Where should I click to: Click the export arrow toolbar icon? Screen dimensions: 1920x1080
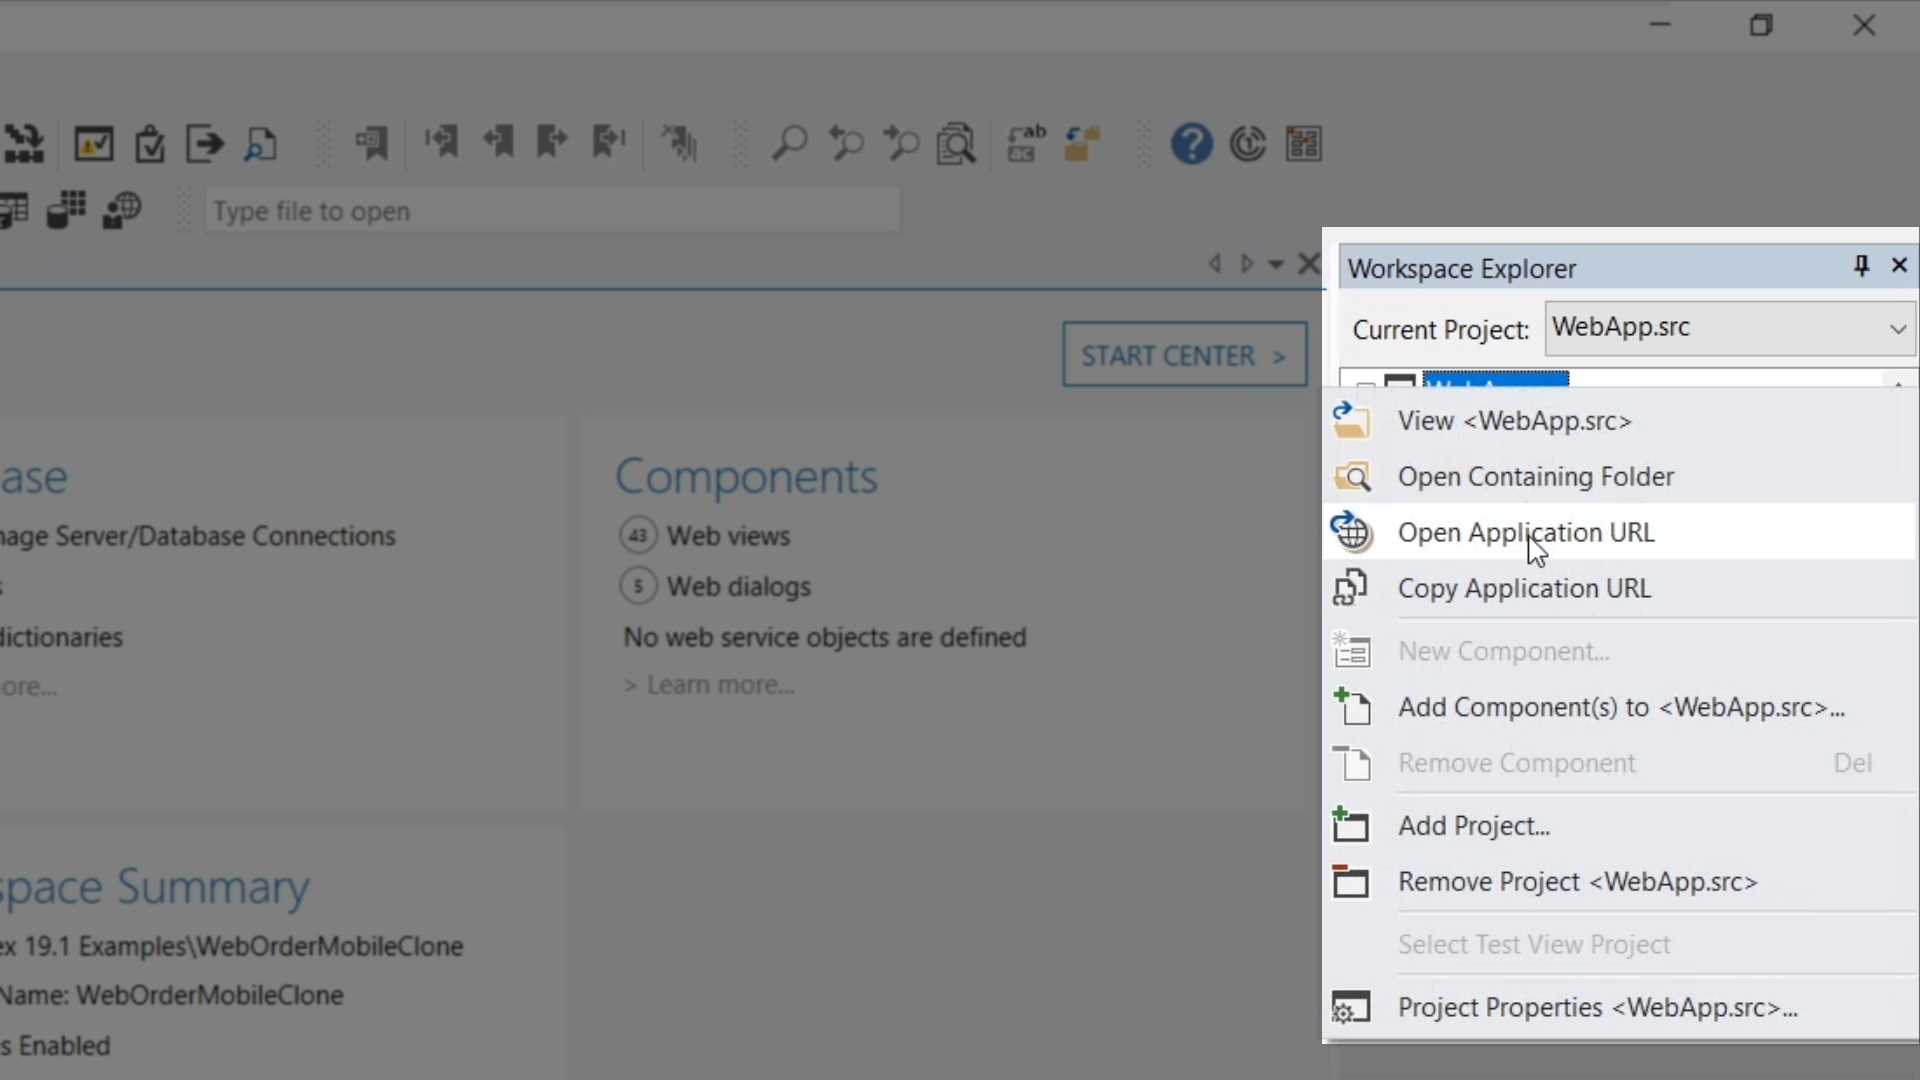pyautogui.click(x=205, y=144)
